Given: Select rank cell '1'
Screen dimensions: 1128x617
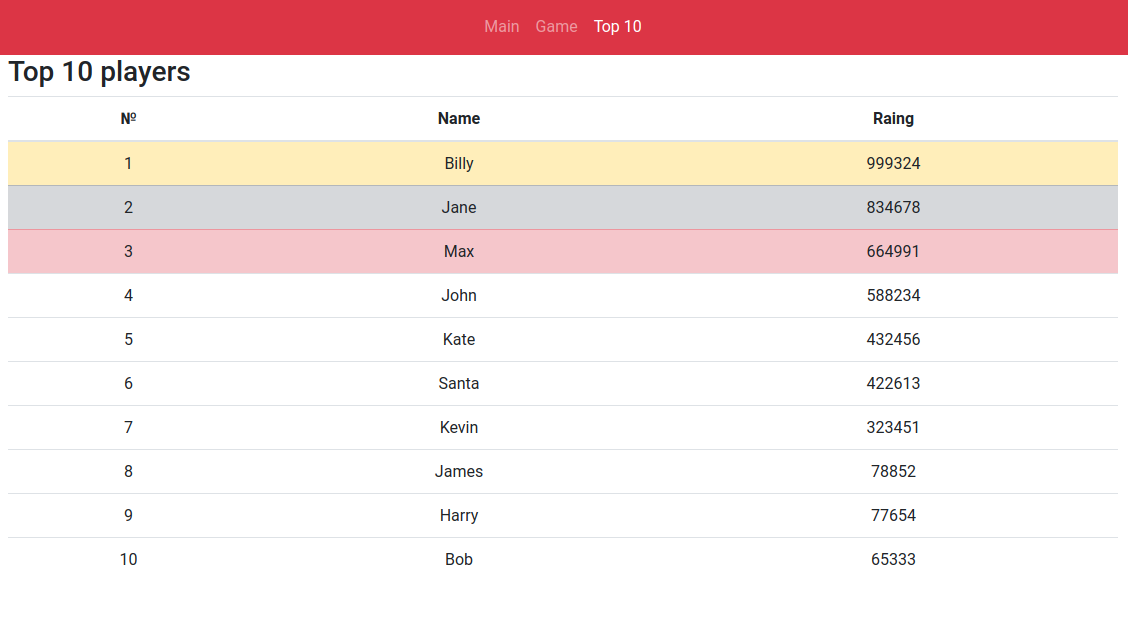Looking at the screenshot, I should pyautogui.click(x=128, y=163).
